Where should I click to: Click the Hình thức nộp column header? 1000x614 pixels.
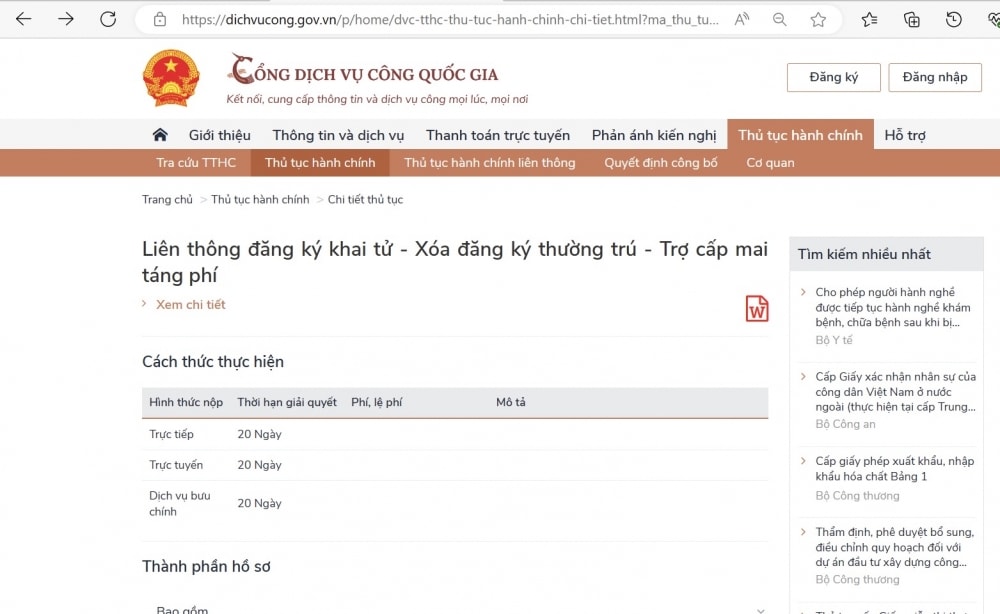click(x=186, y=402)
